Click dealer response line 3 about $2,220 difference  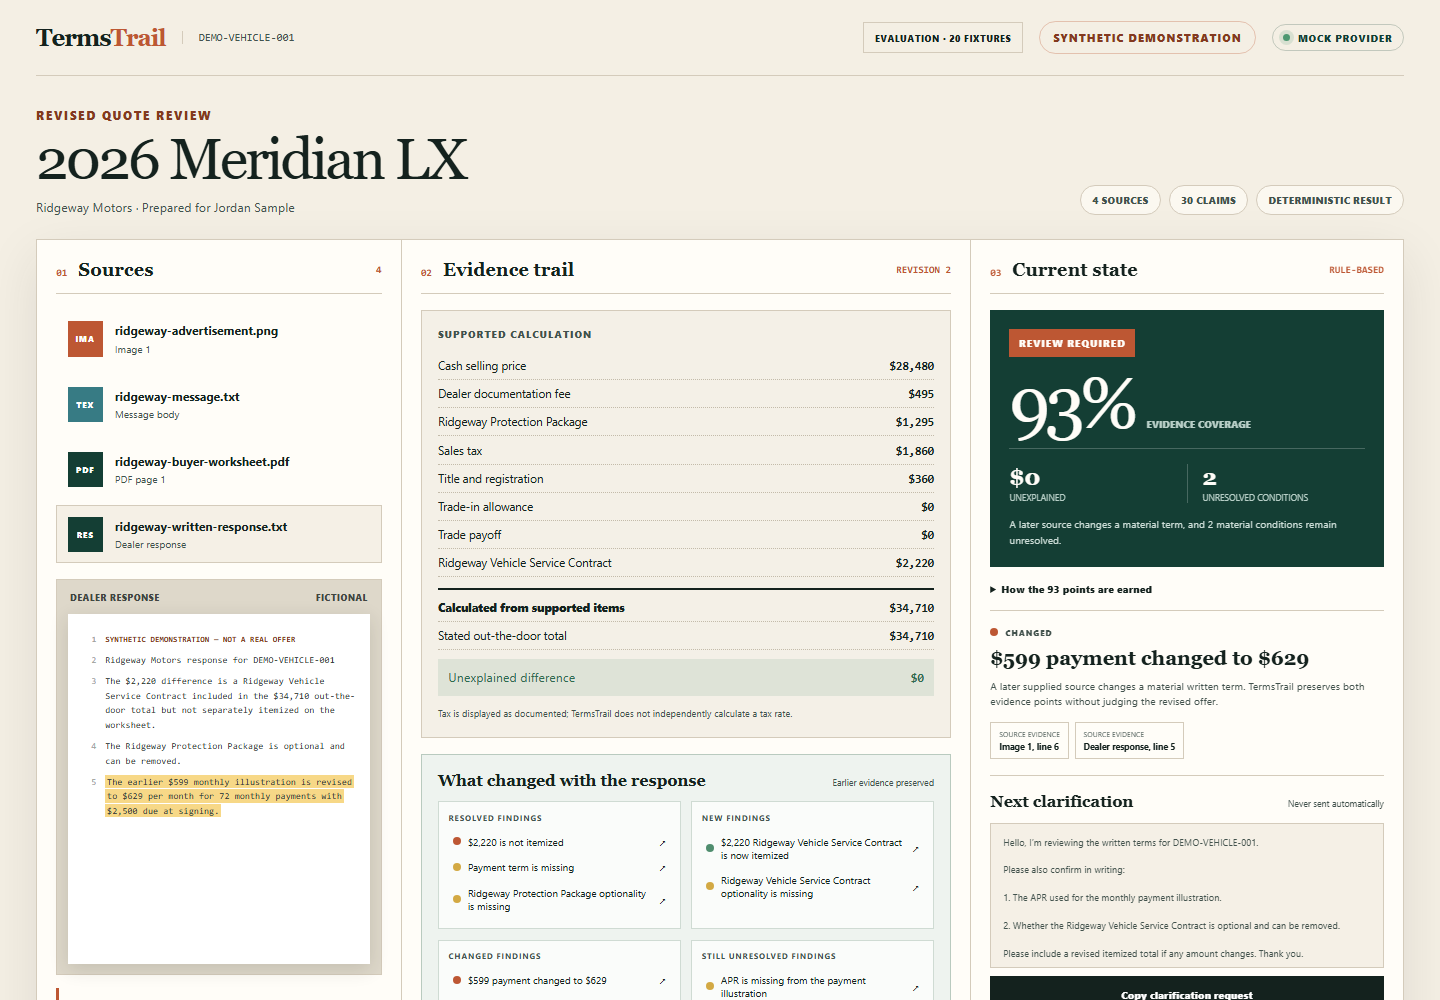229,703
